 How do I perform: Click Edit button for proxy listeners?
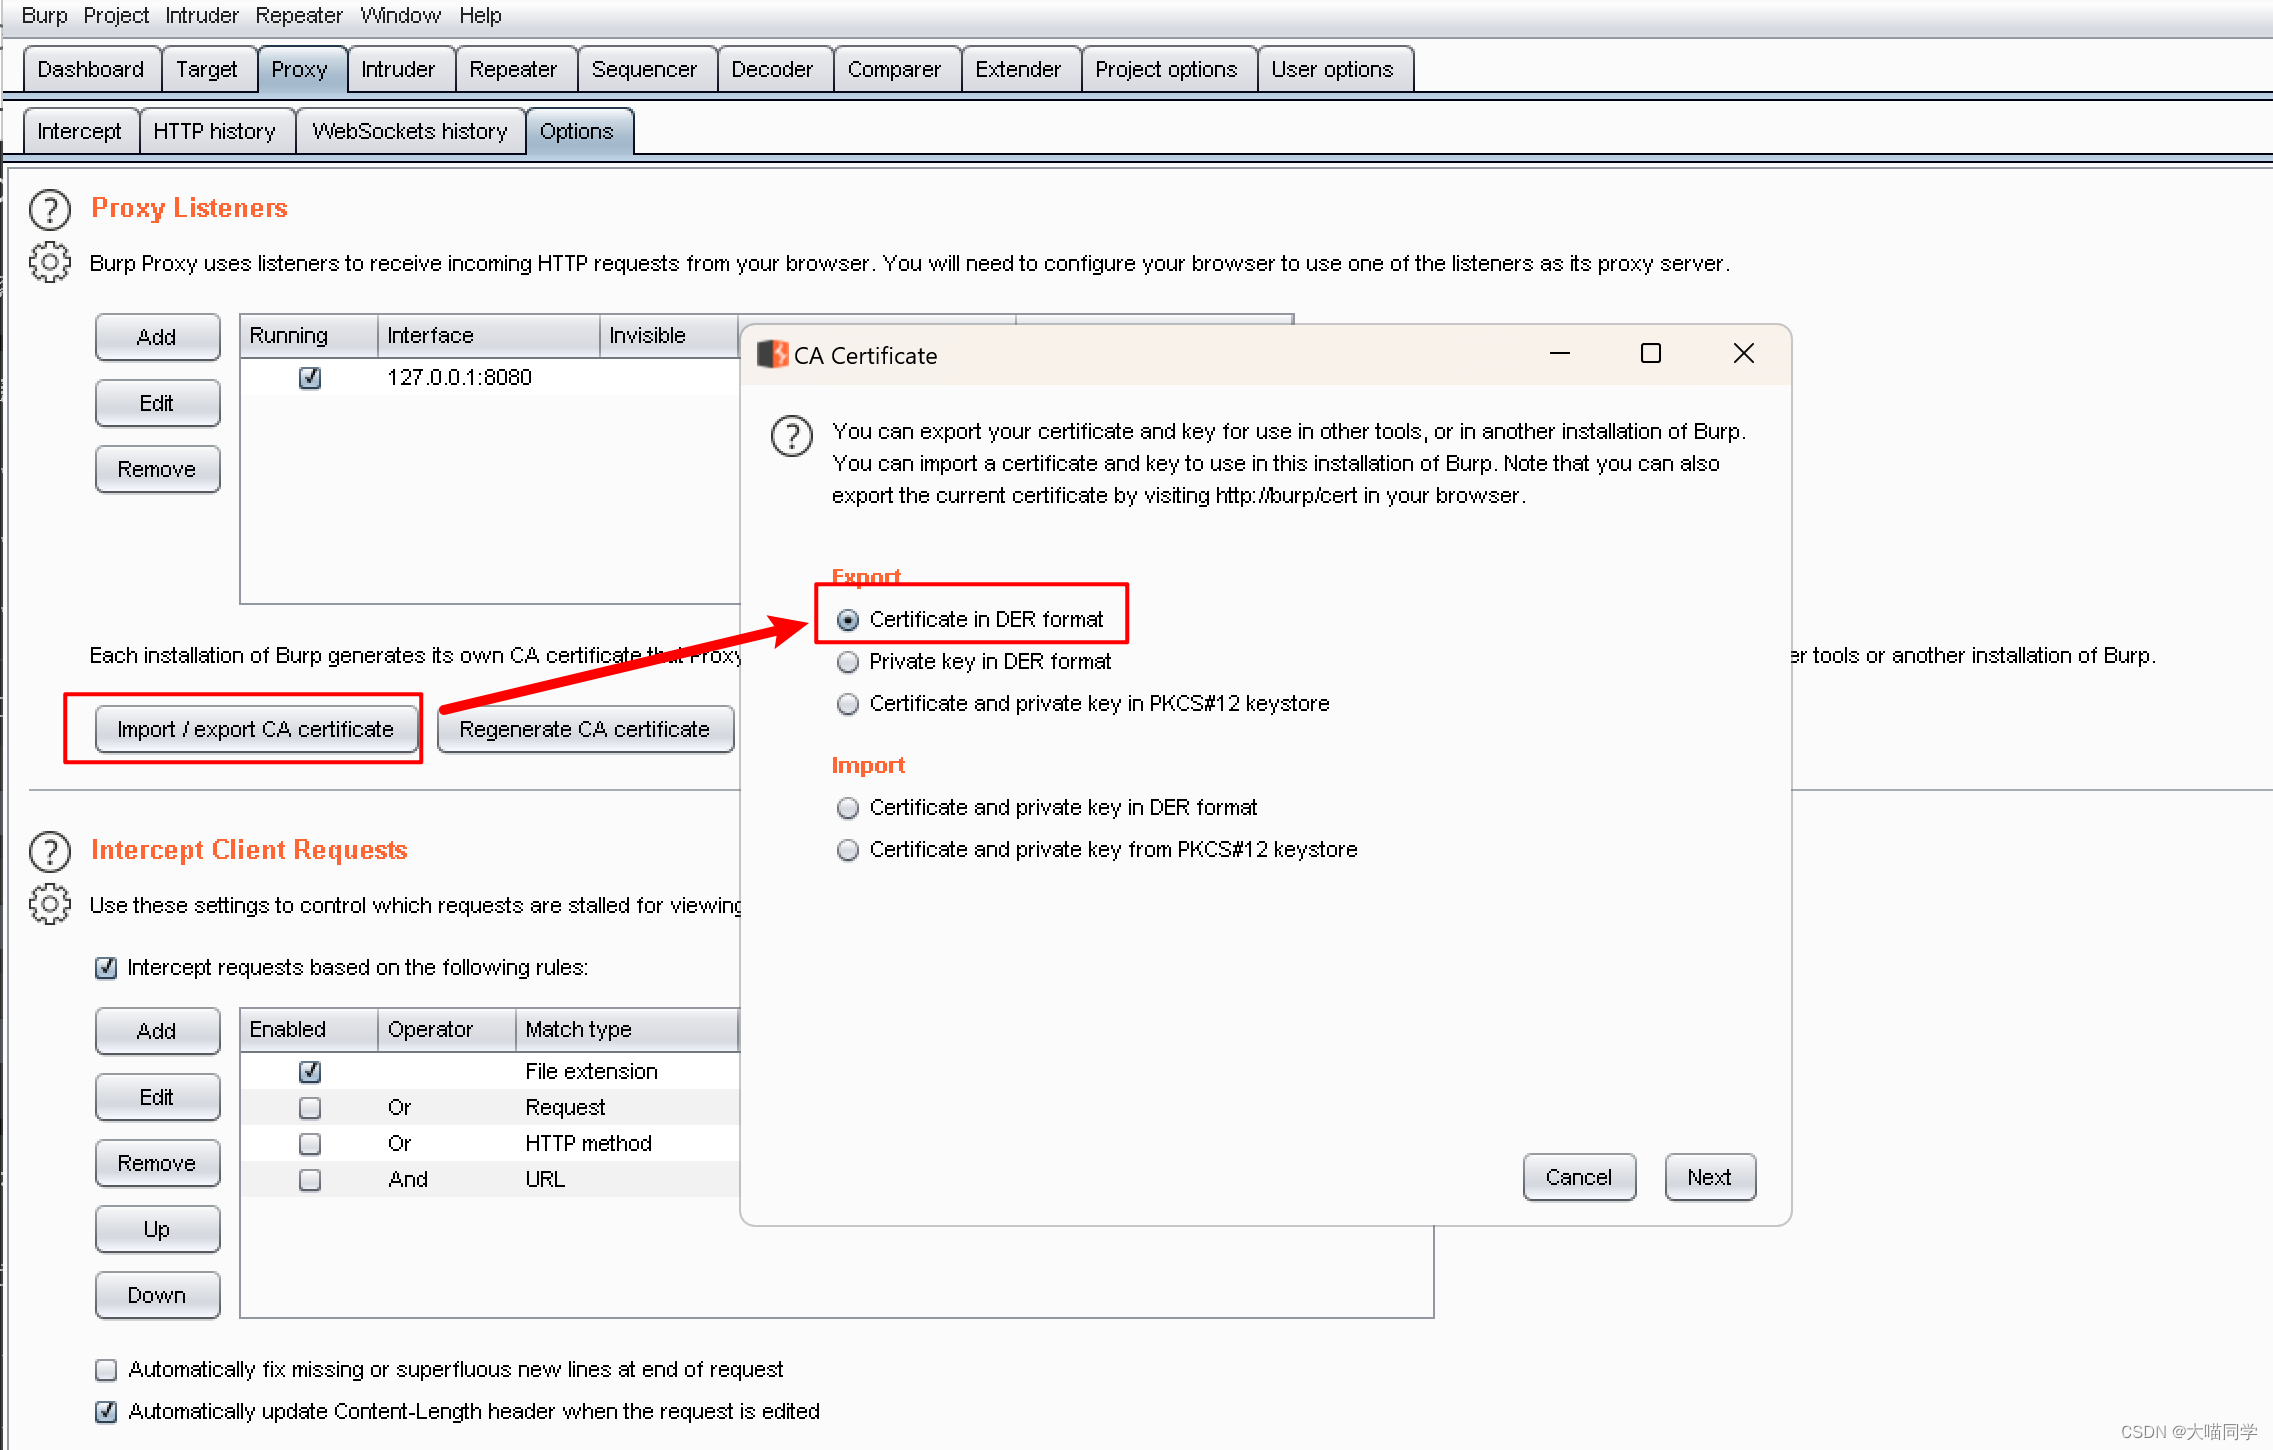(x=157, y=403)
